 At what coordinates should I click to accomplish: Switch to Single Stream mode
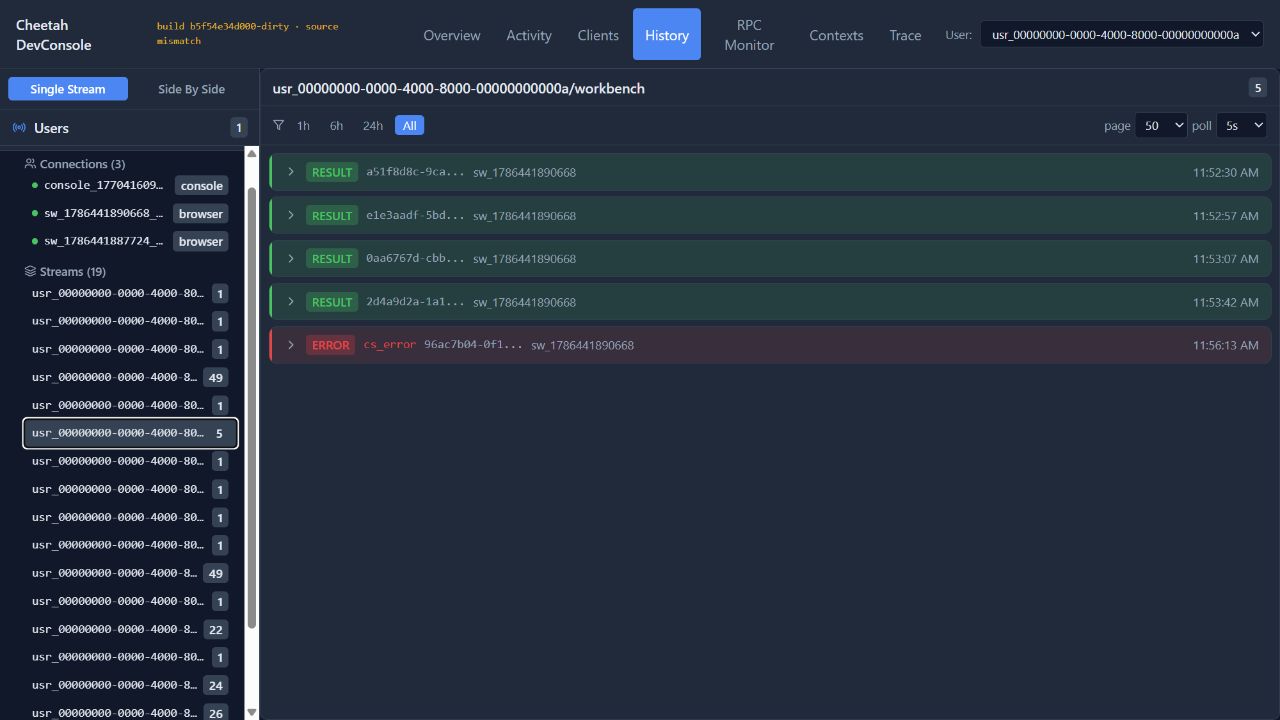(x=68, y=89)
